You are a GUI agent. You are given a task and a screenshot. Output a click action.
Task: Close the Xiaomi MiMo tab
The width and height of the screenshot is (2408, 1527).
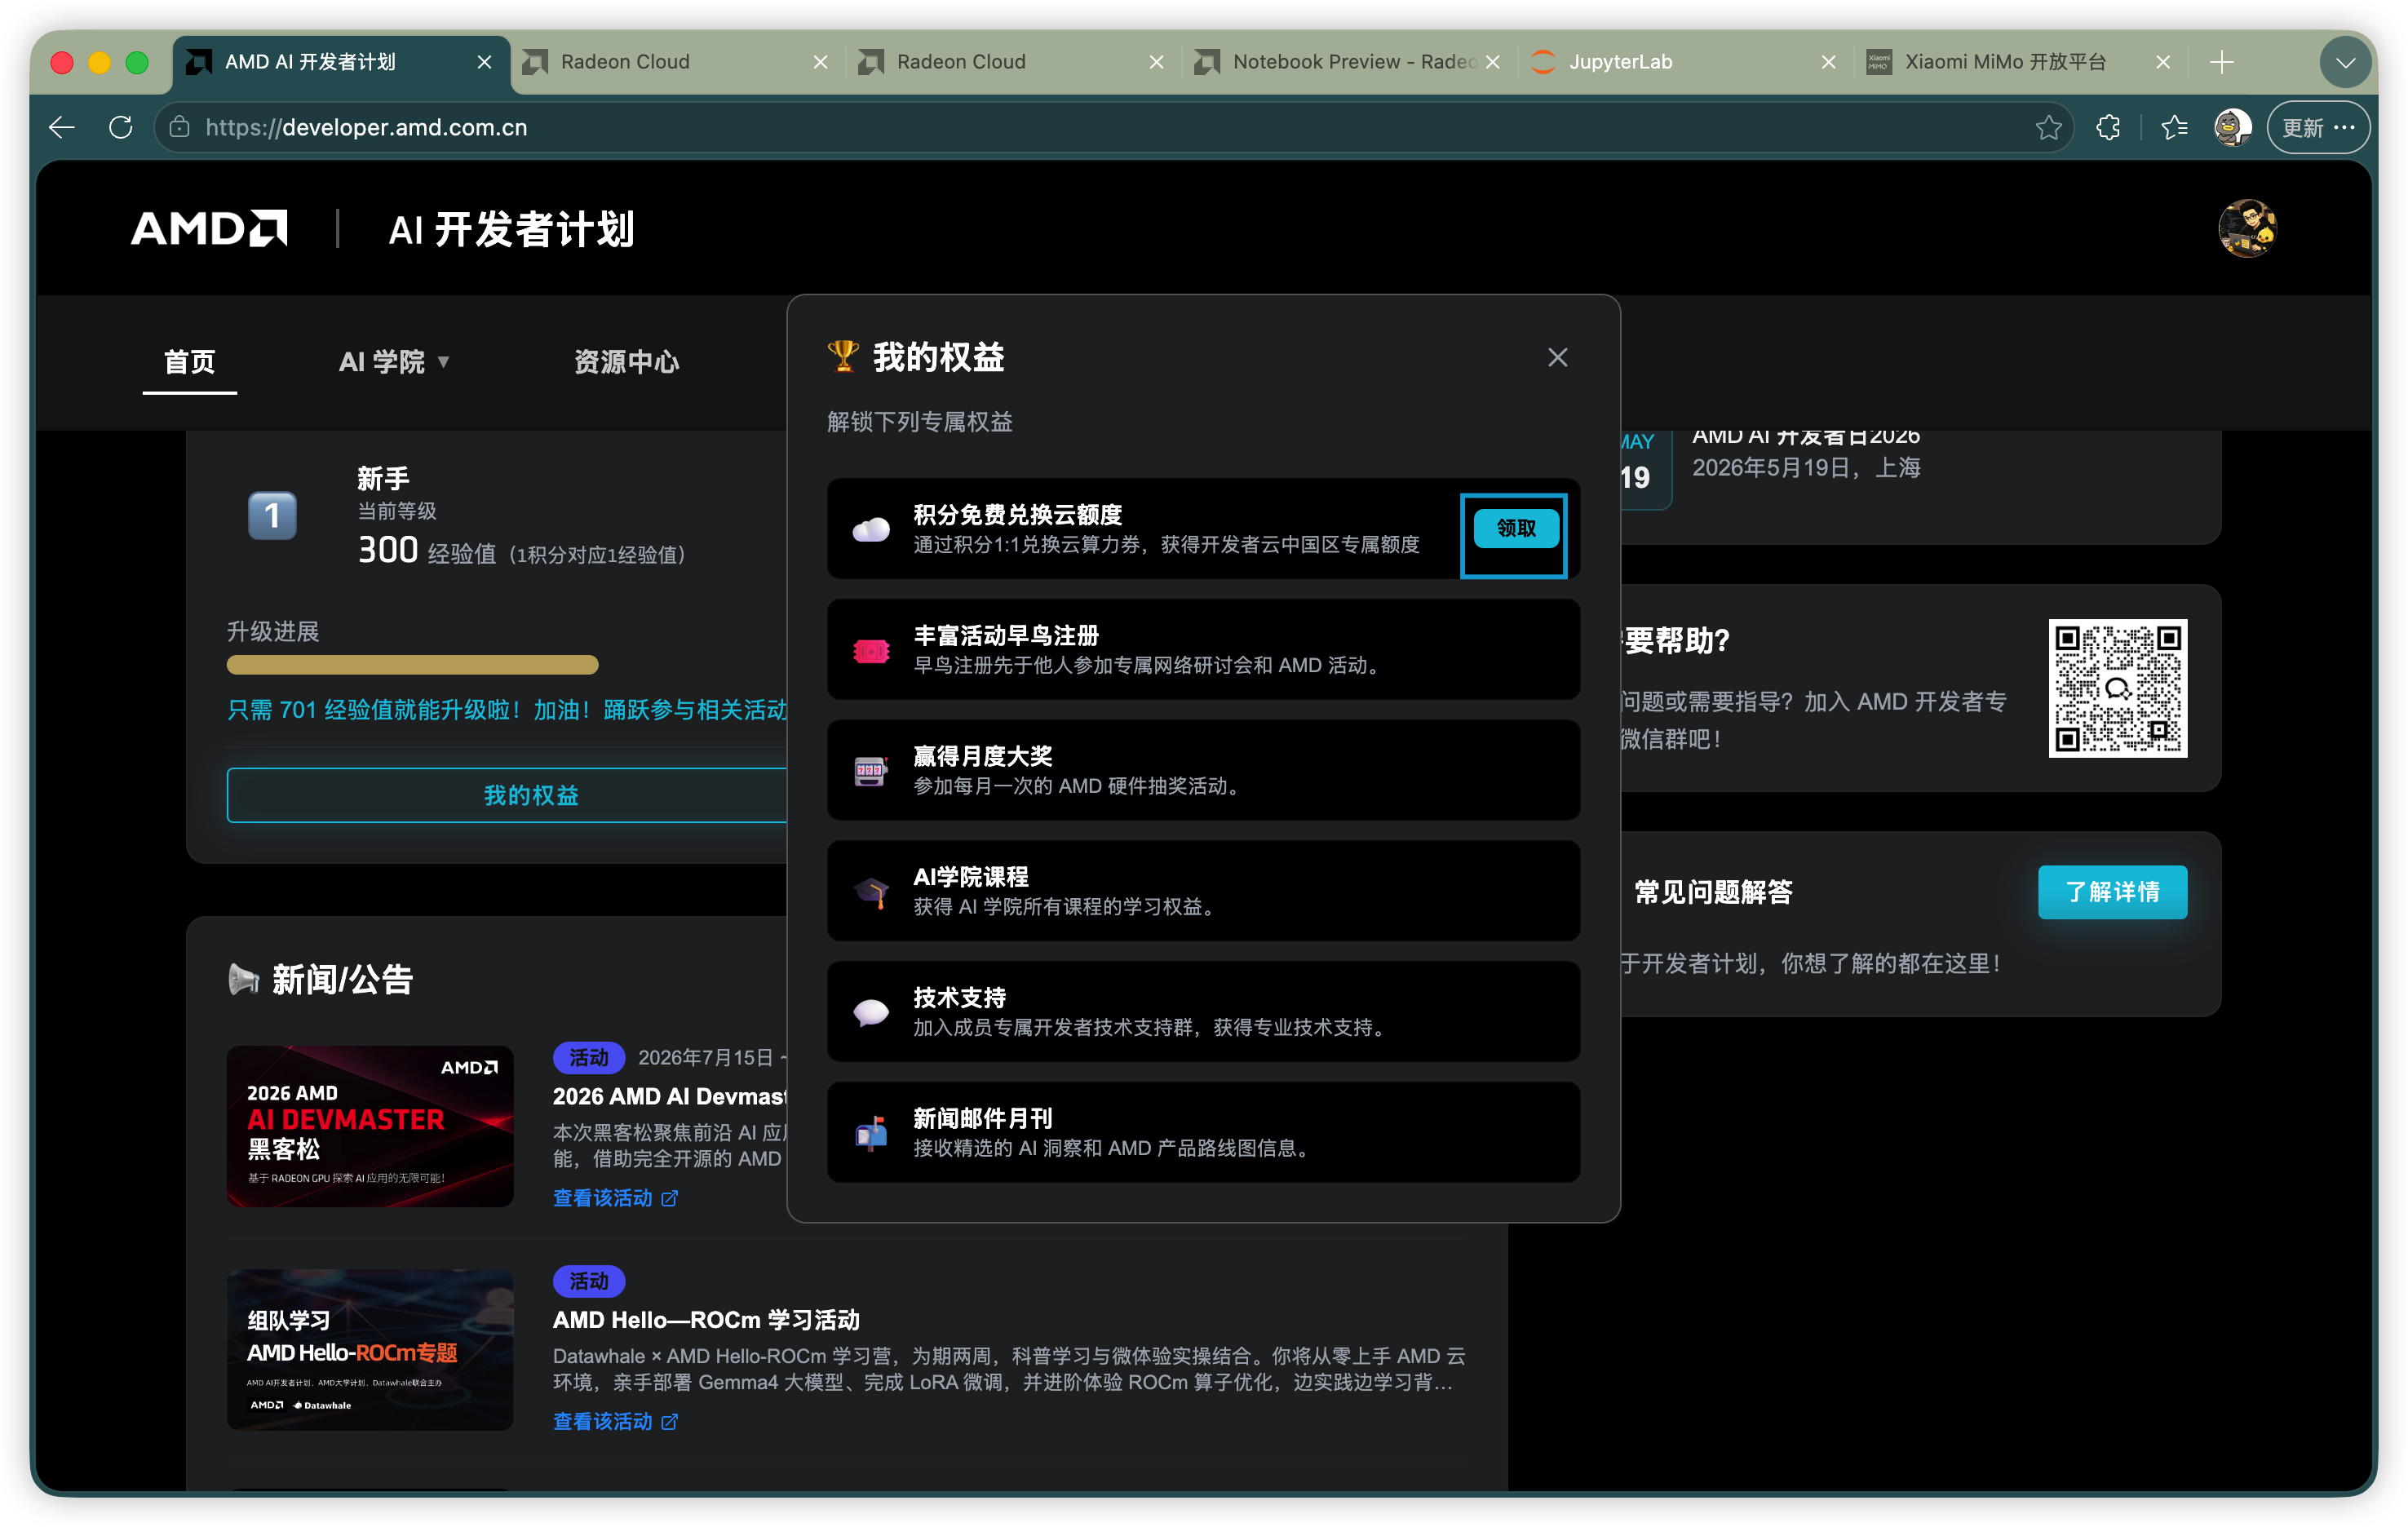click(2163, 62)
